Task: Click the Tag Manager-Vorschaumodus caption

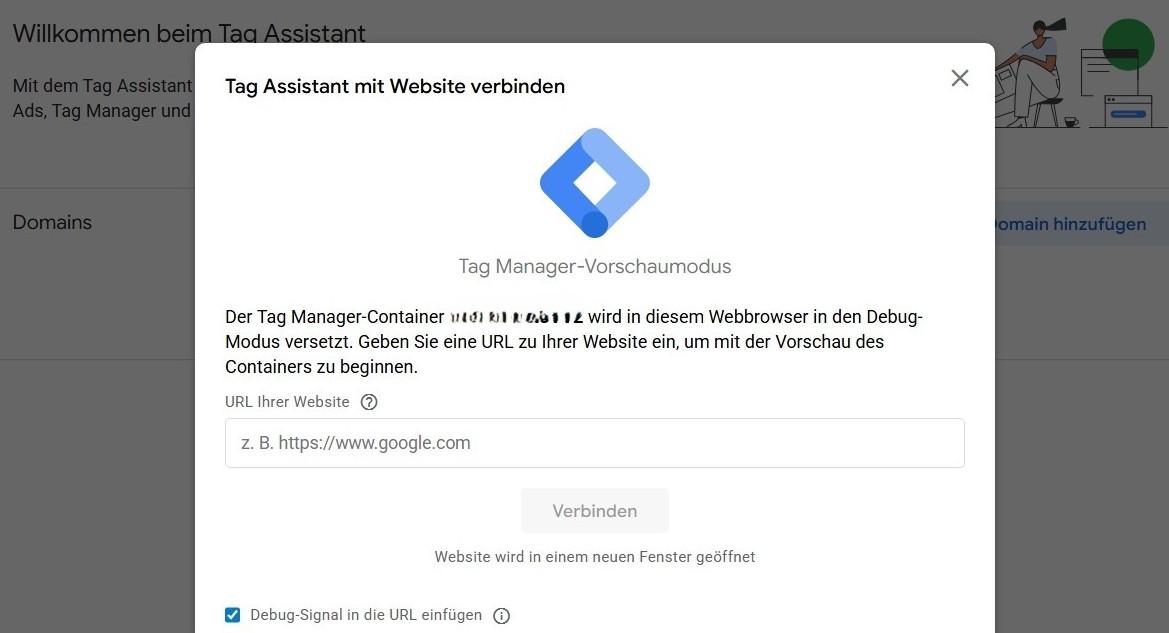Action: (x=595, y=267)
